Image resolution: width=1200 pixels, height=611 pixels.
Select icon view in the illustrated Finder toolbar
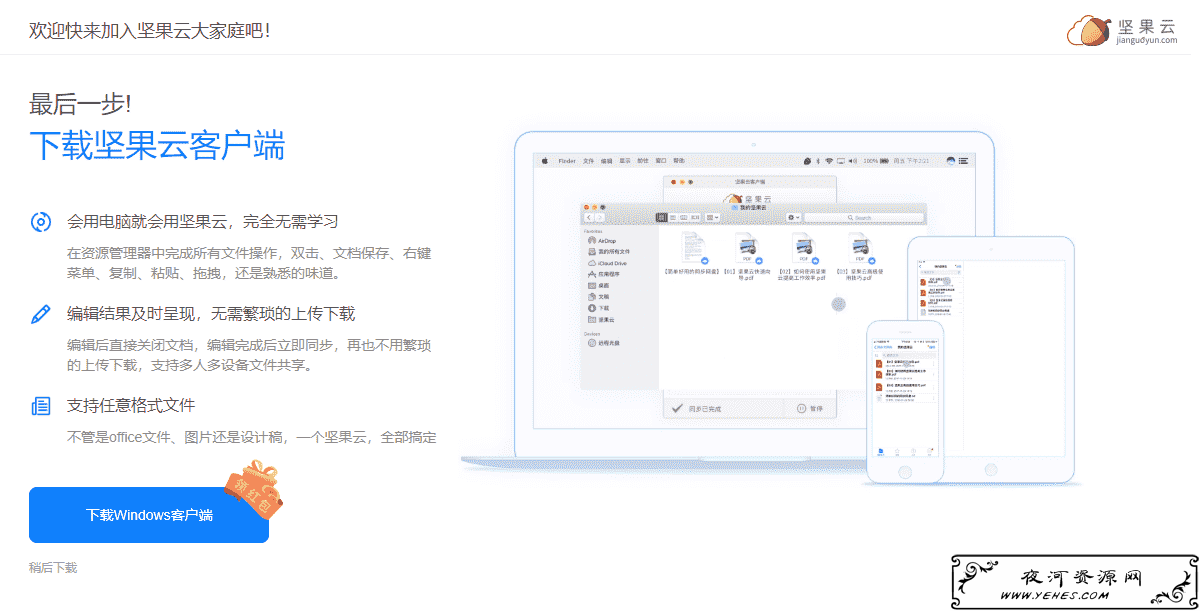tap(661, 217)
